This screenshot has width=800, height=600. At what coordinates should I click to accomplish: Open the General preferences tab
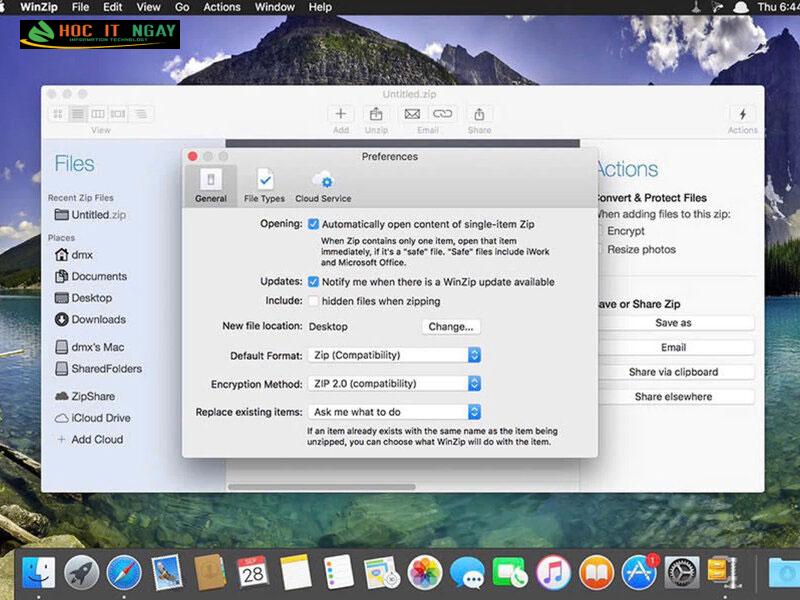coord(211,186)
